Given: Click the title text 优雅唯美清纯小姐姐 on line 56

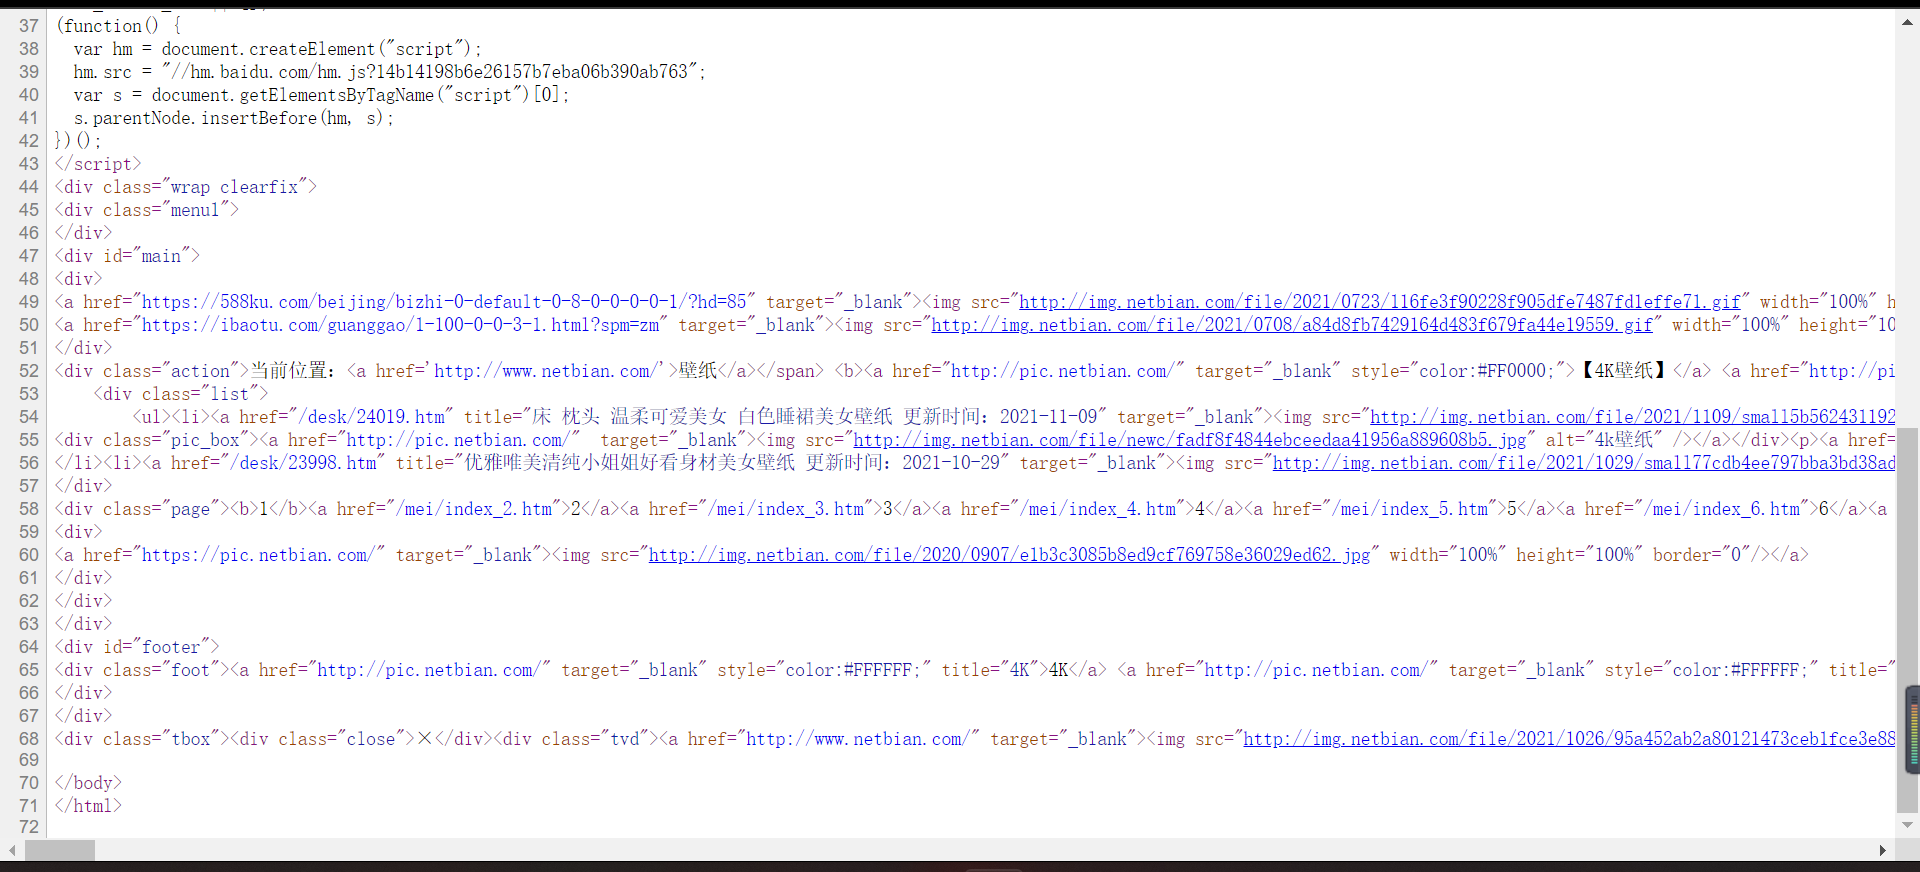Looking at the screenshot, I should [552, 463].
